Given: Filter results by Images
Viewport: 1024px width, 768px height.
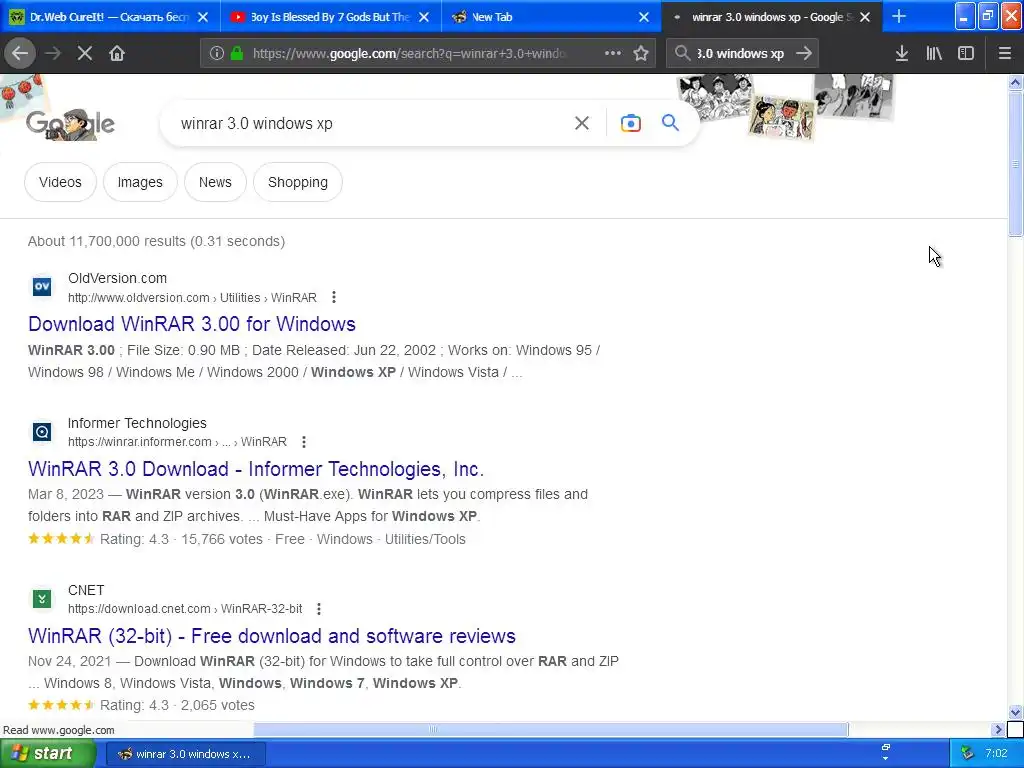Looking at the screenshot, I should 140,182.
